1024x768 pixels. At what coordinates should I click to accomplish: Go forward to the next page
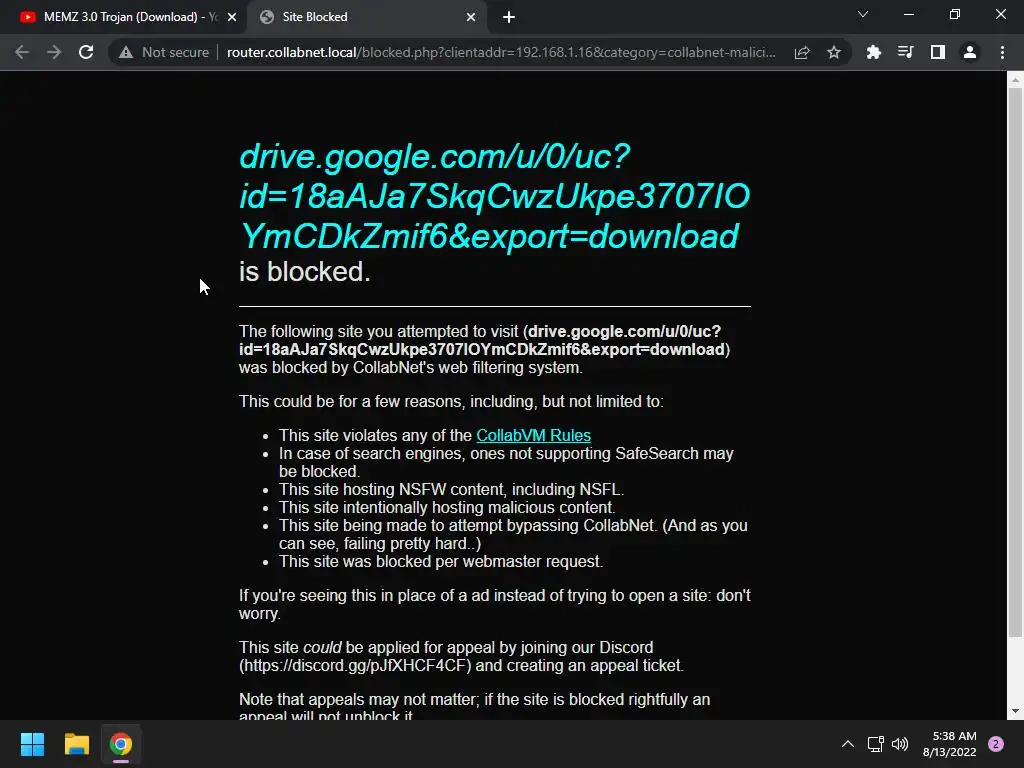pyautogui.click(x=54, y=52)
